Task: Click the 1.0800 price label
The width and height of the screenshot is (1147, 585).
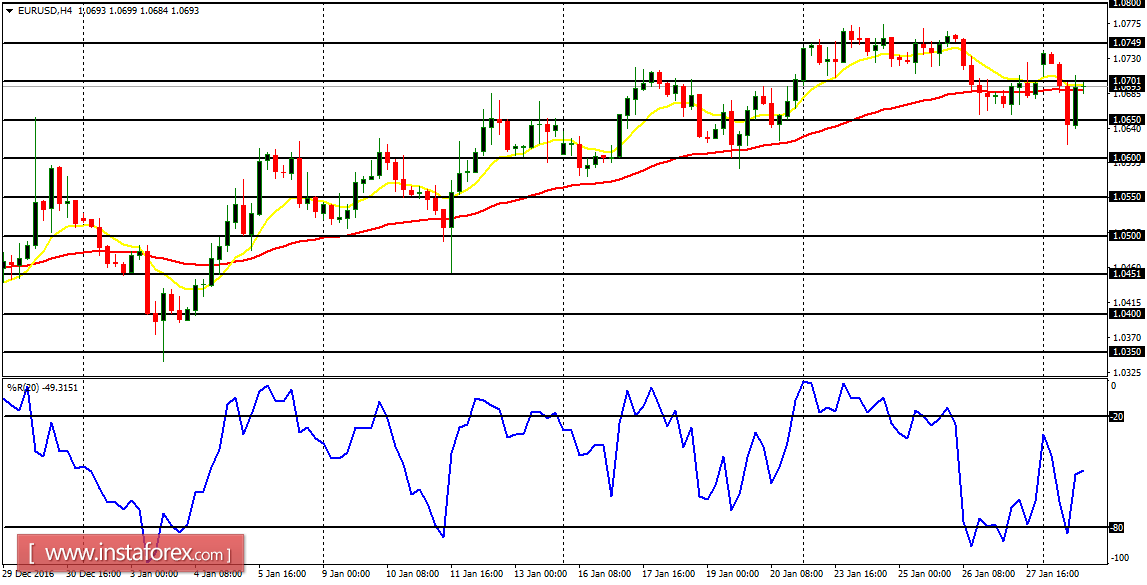Action: [1125, 3]
